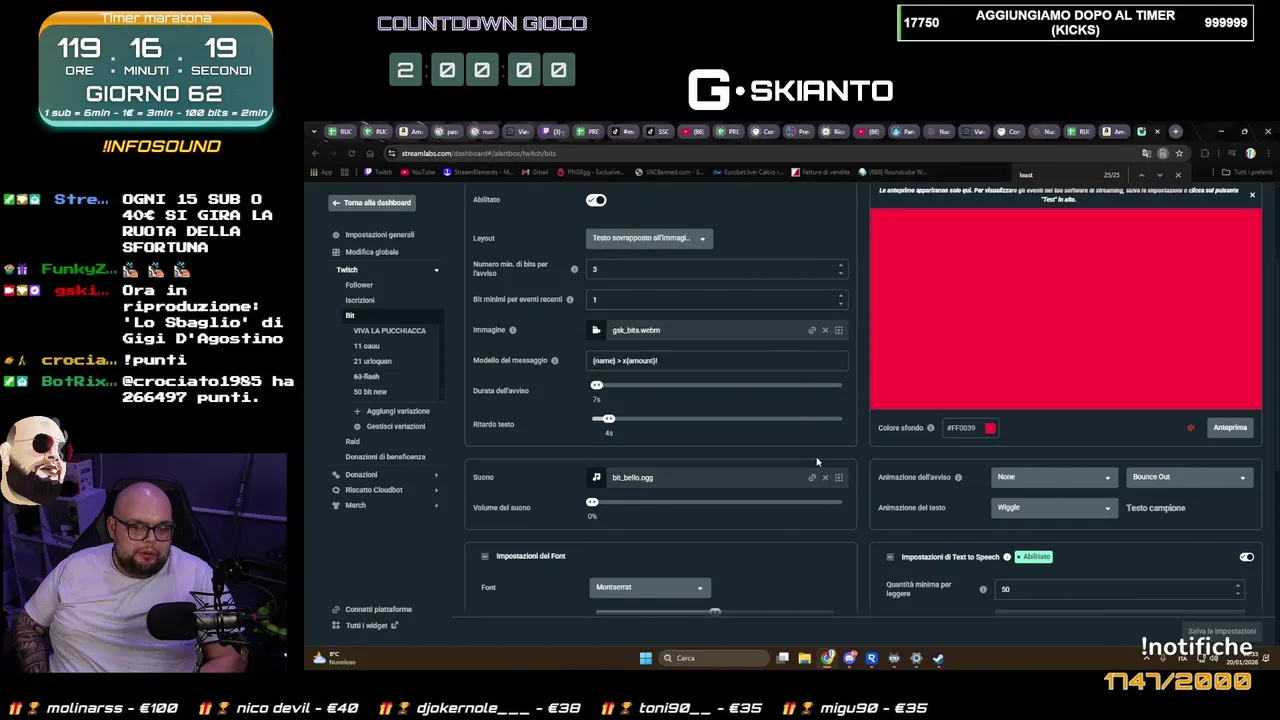Screen dimensions: 1280x720
Task: Show info icon next to Animazione dell'avviso
Action: (958, 477)
